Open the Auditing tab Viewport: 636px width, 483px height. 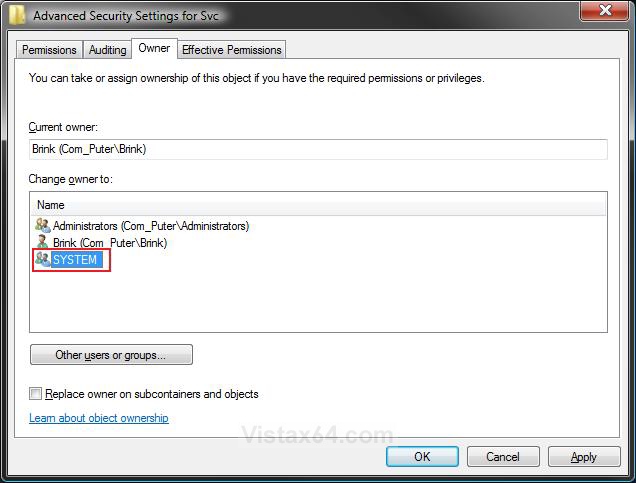coord(107,49)
